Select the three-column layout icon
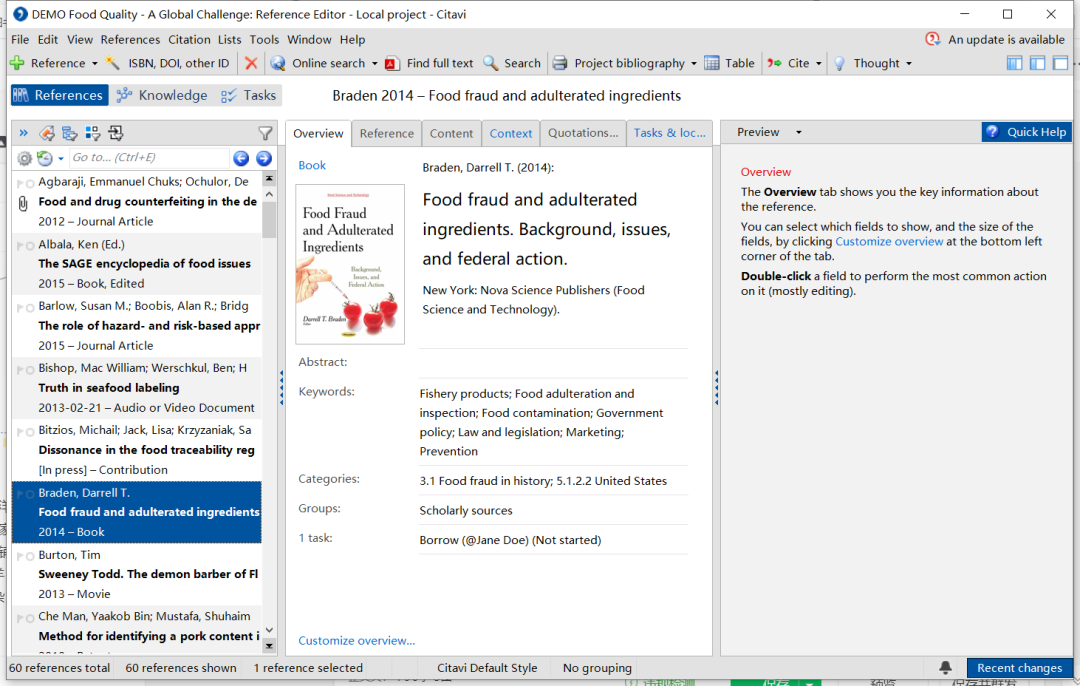The width and height of the screenshot is (1080, 686). point(1015,63)
